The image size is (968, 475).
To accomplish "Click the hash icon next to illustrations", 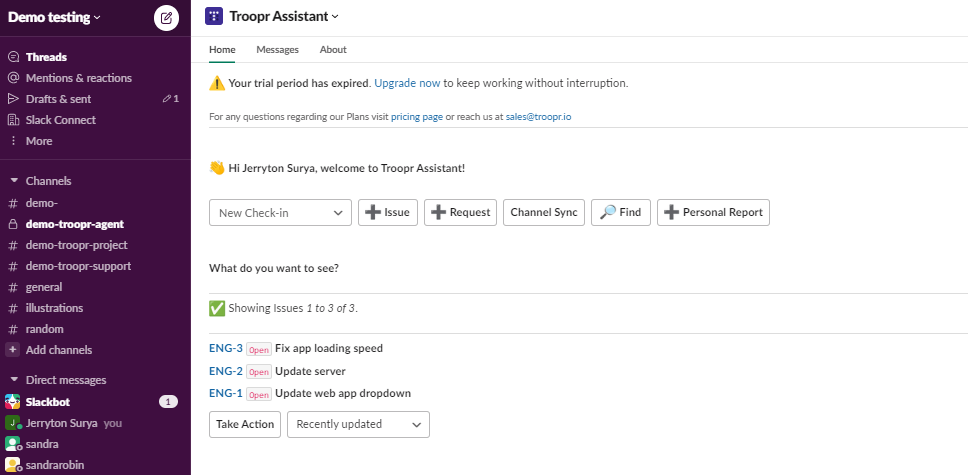I will 13,308.
